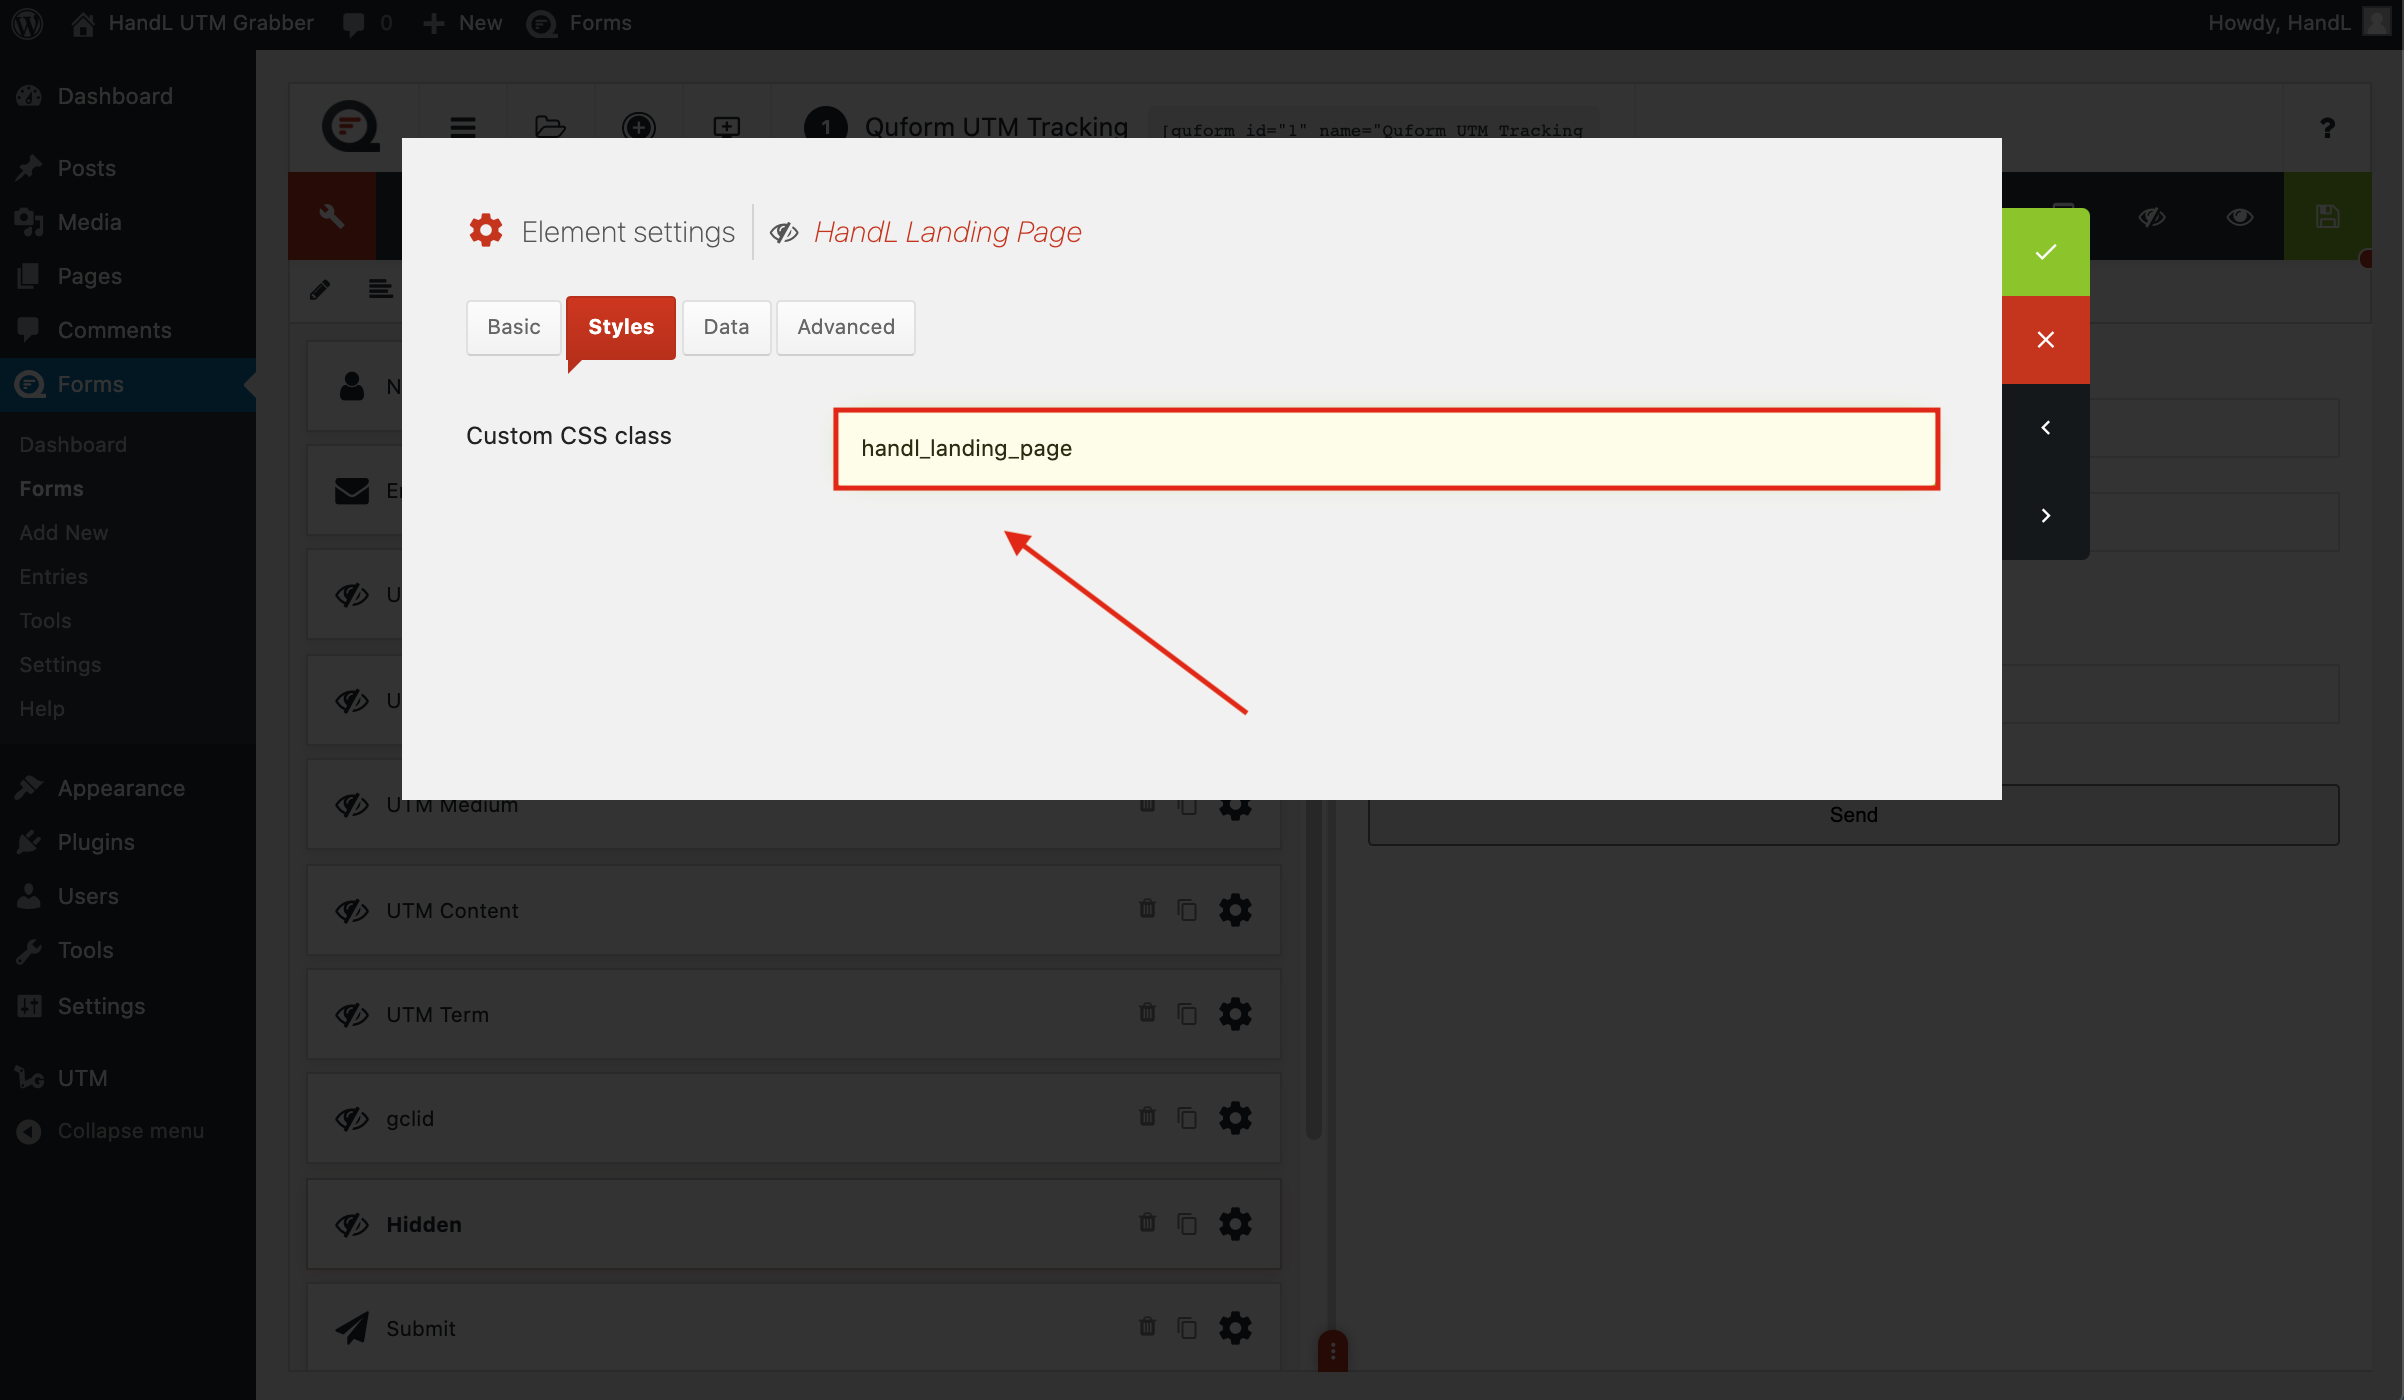Click the pencil edit icon
This screenshot has height=1400, width=2404.
pos(320,290)
